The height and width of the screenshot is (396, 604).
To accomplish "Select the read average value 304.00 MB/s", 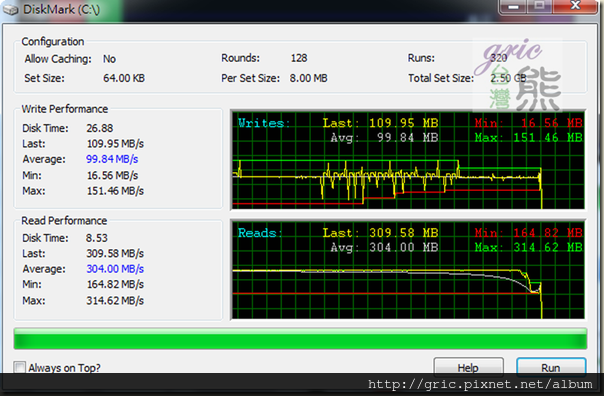I will click(115, 268).
